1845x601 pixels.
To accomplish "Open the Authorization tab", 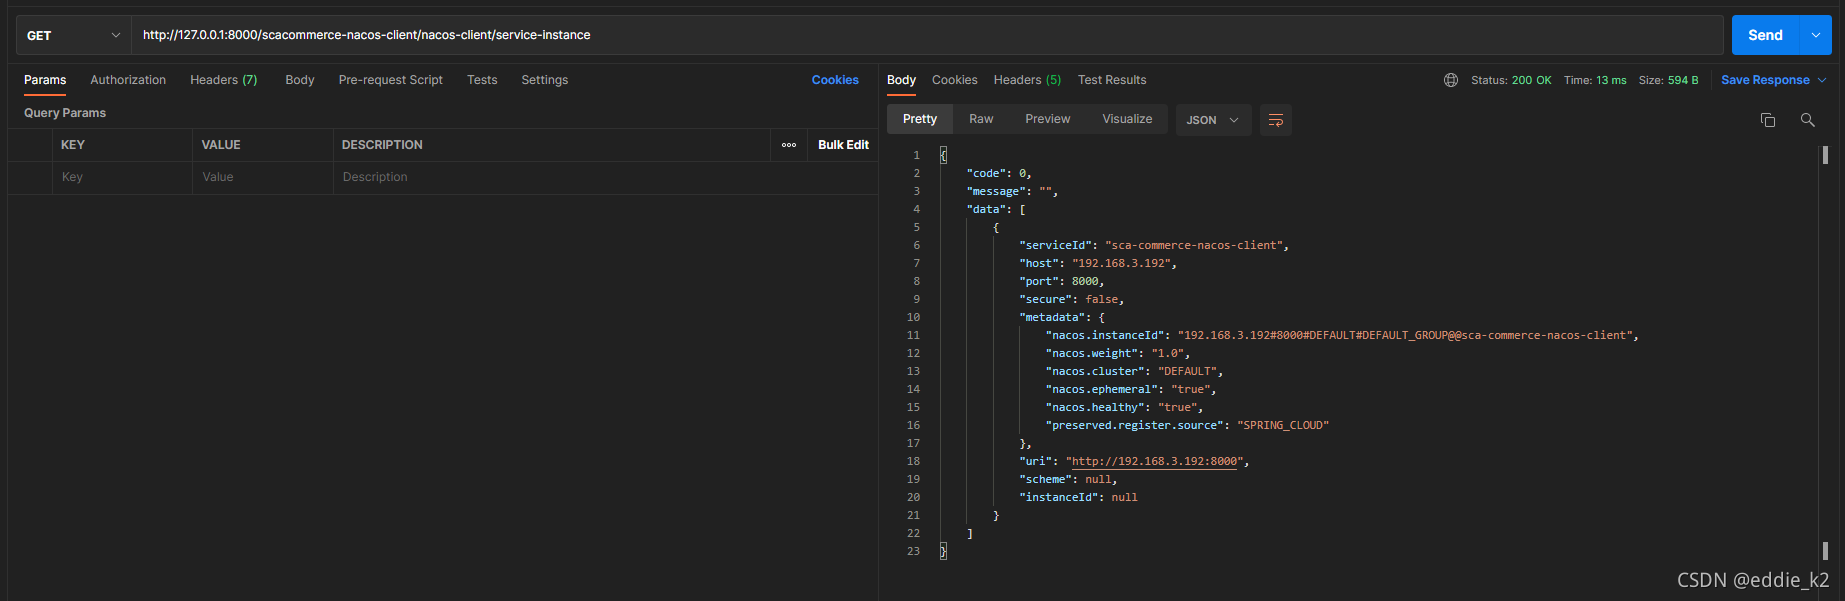I will (128, 80).
